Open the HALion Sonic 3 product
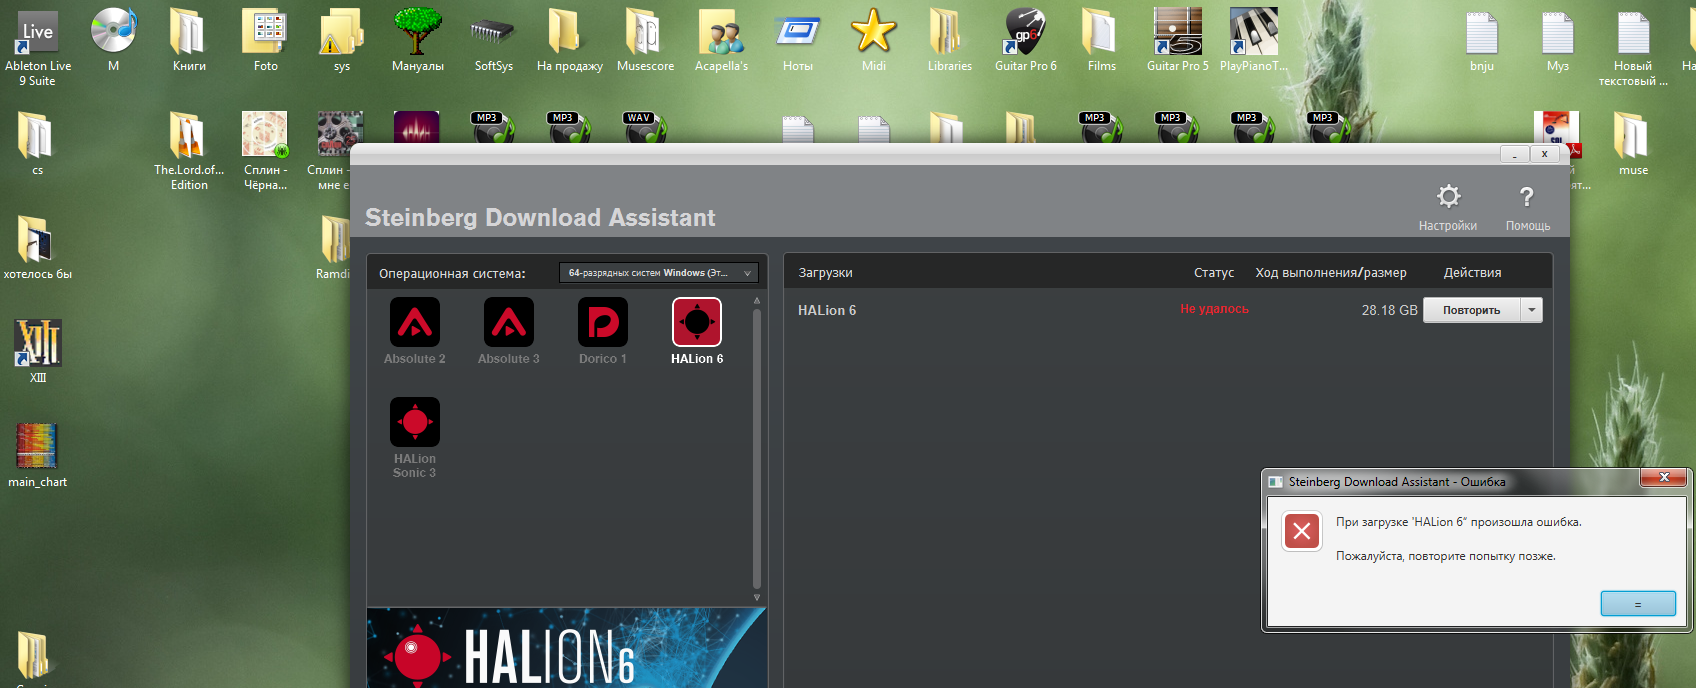The image size is (1696, 688). pyautogui.click(x=415, y=422)
